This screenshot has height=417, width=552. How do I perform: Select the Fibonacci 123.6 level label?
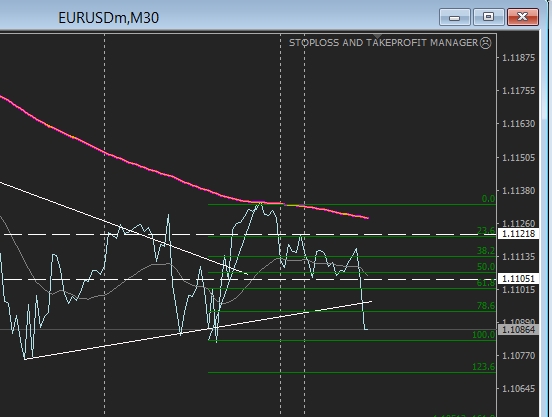tap(483, 367)
